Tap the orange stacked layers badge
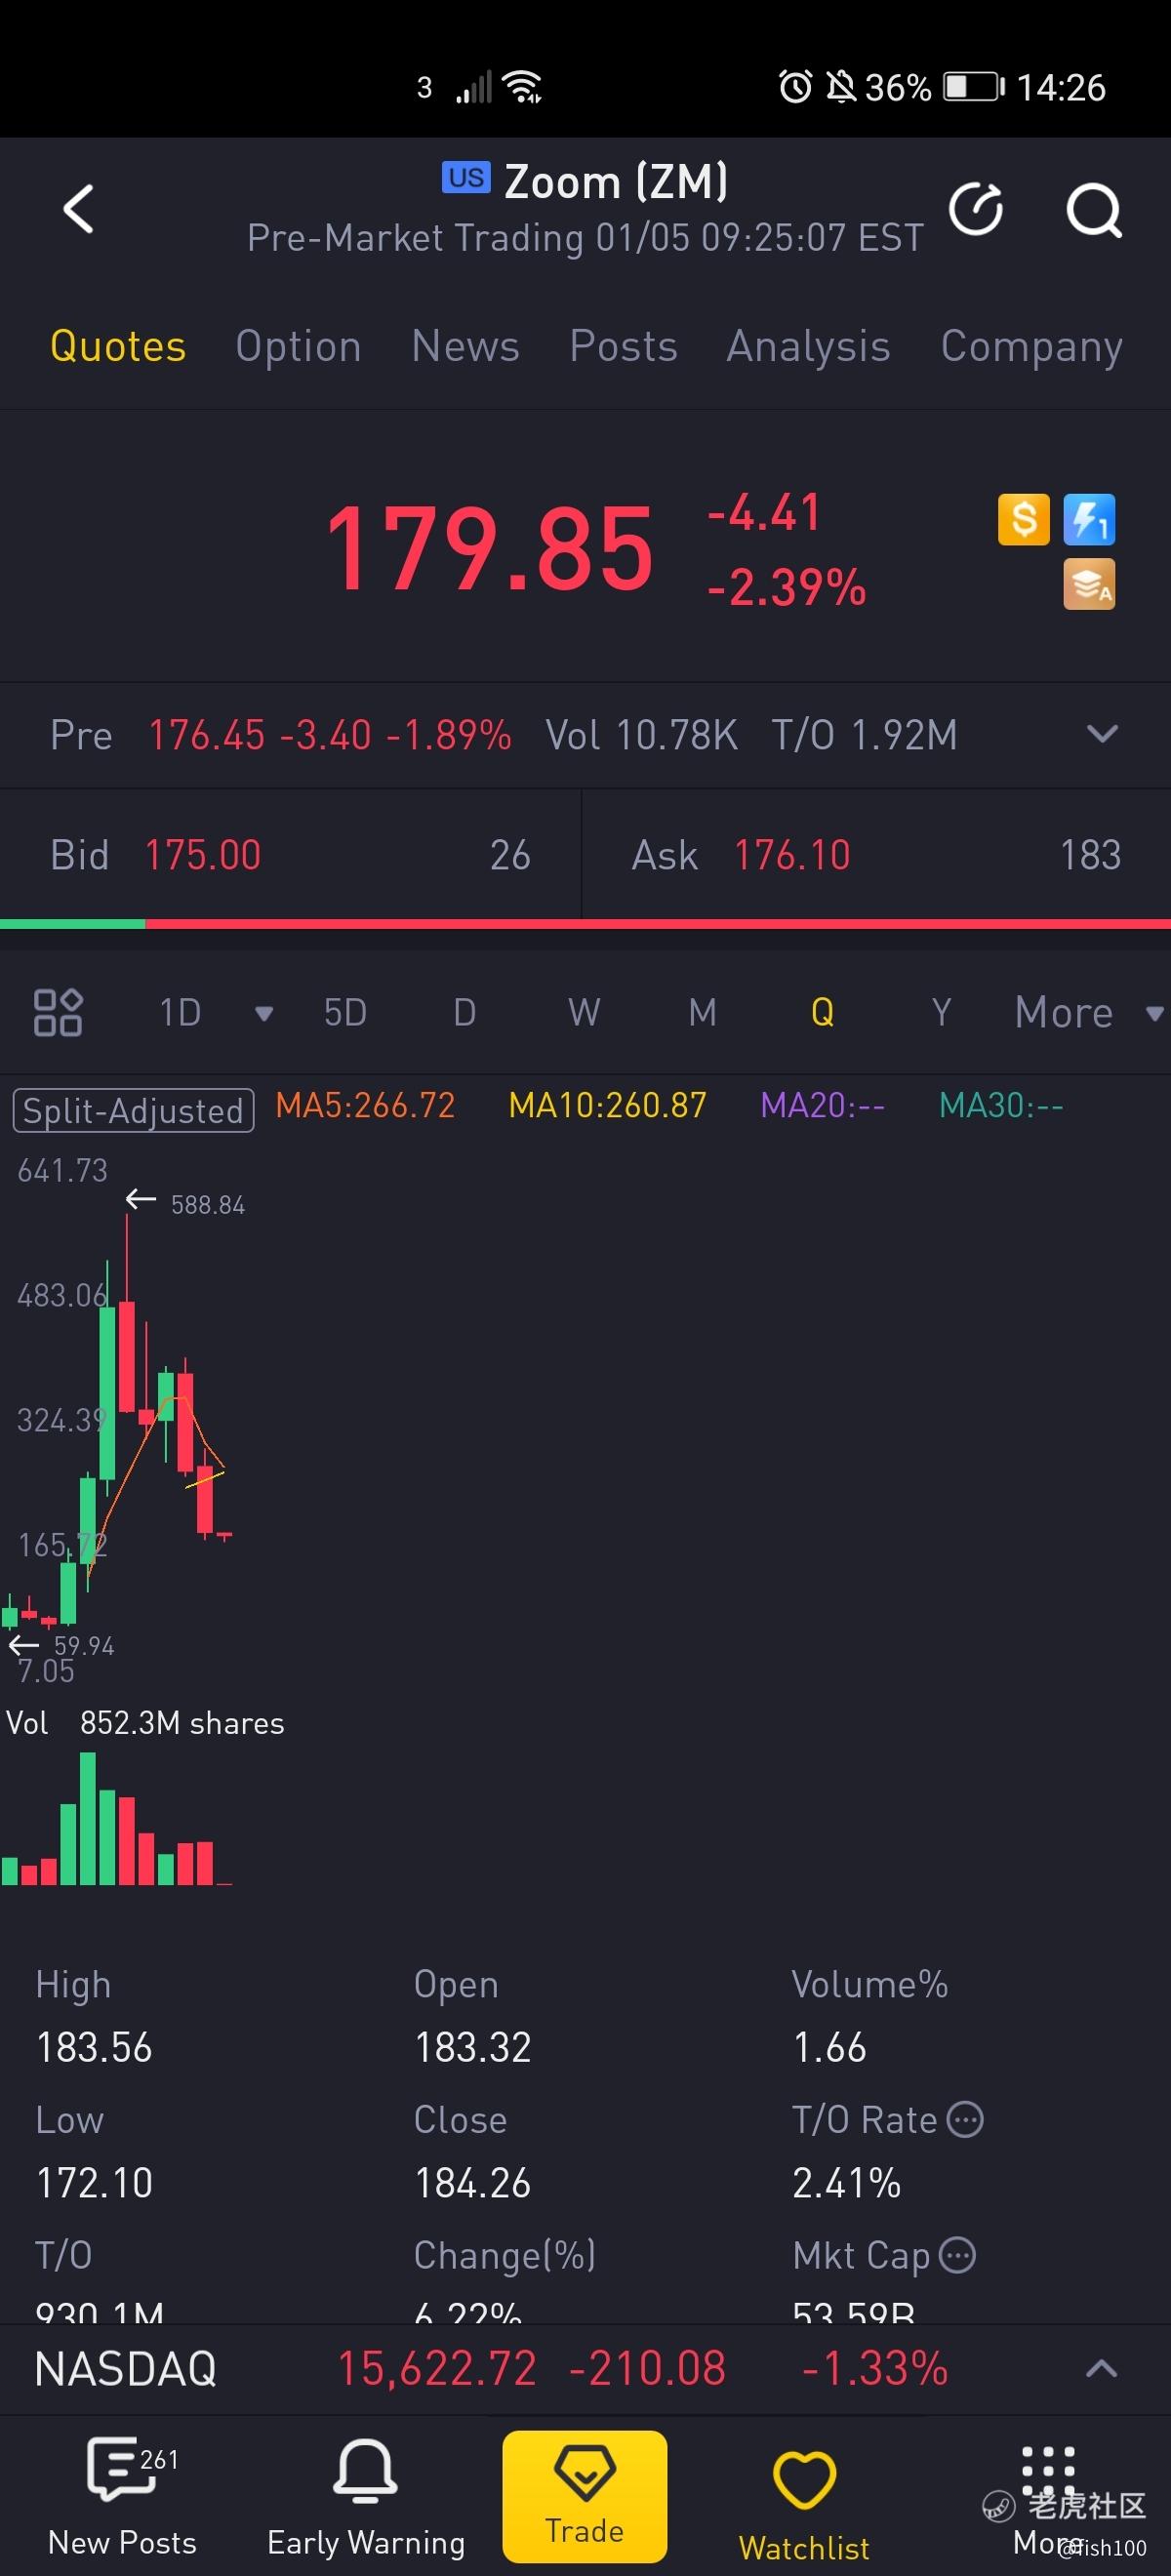 (x=1089, y=584)
